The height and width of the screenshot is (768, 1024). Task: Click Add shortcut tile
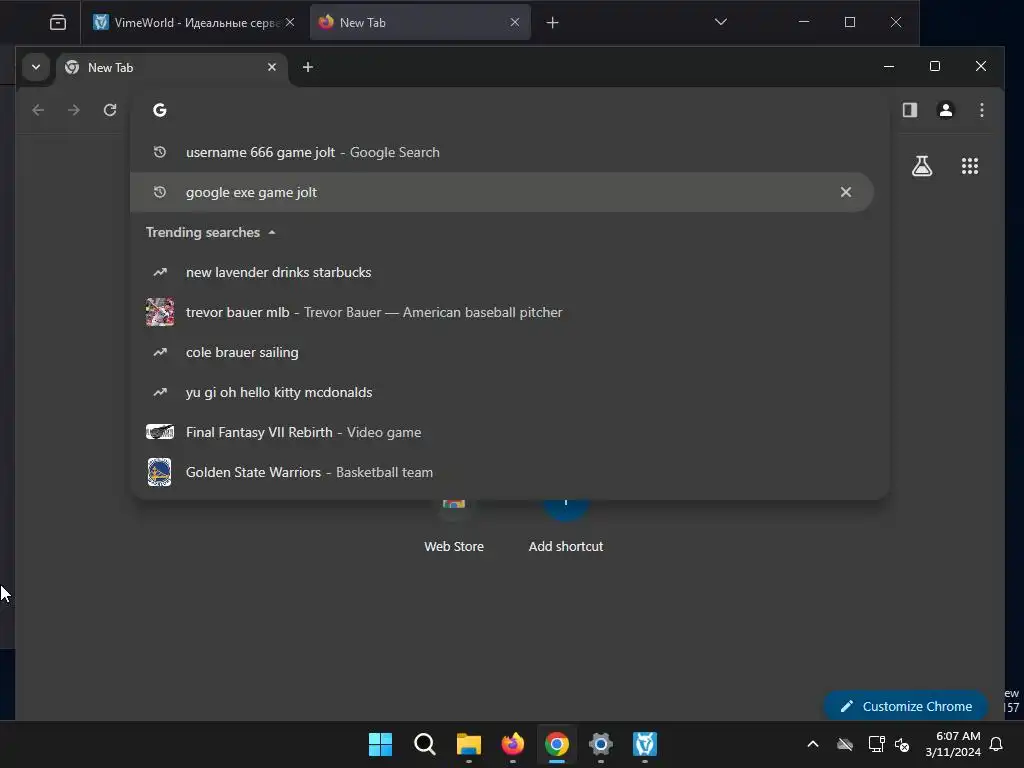[x=566, y=526]
